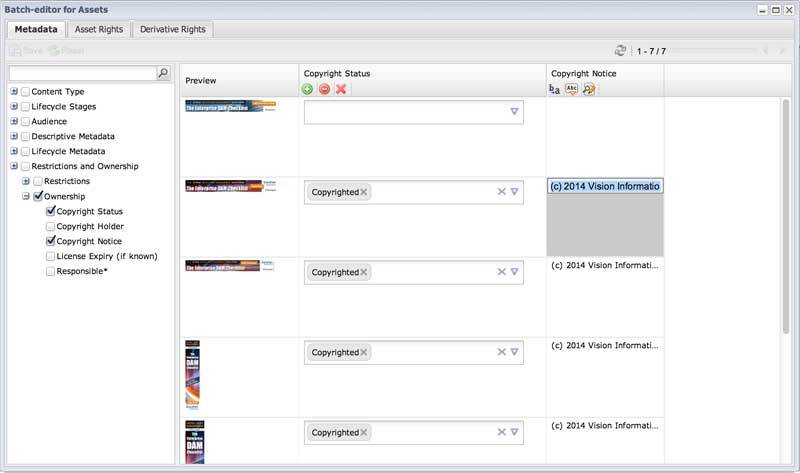
Task: Toggle the Lifecycle Metadata checkbox
Action: [26, 151]
